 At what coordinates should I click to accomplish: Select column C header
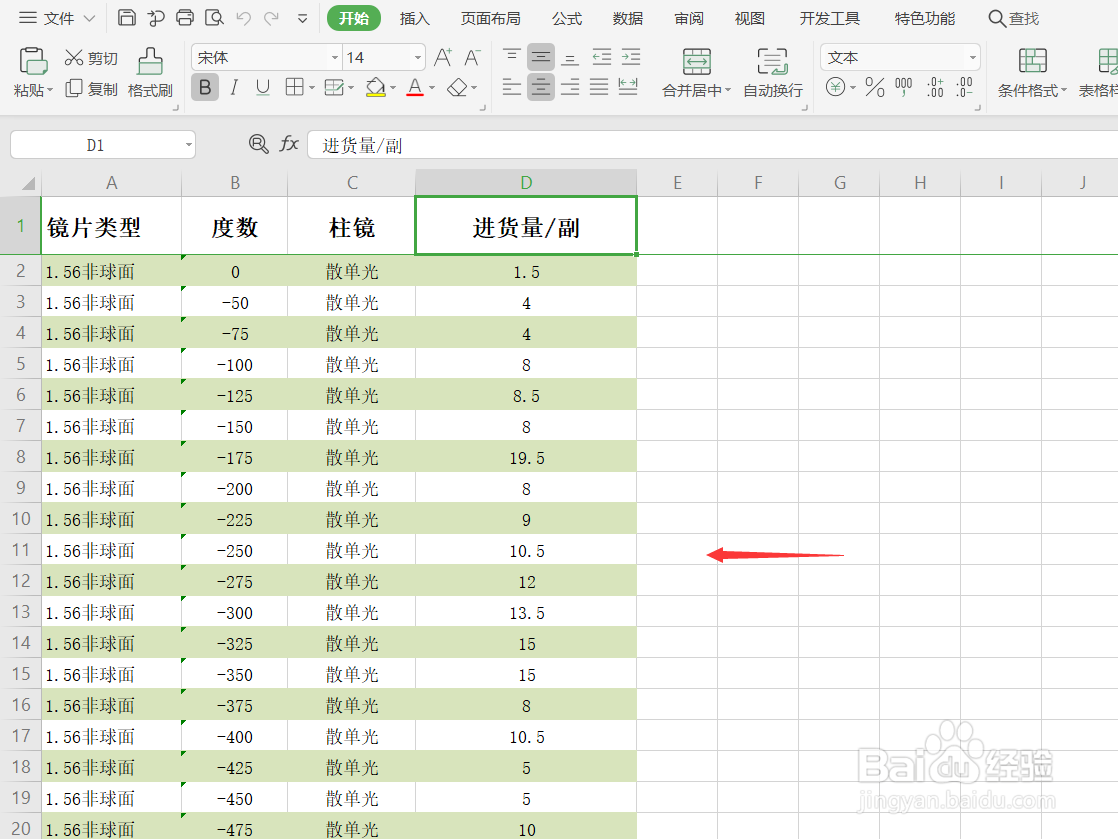(352, 183)
